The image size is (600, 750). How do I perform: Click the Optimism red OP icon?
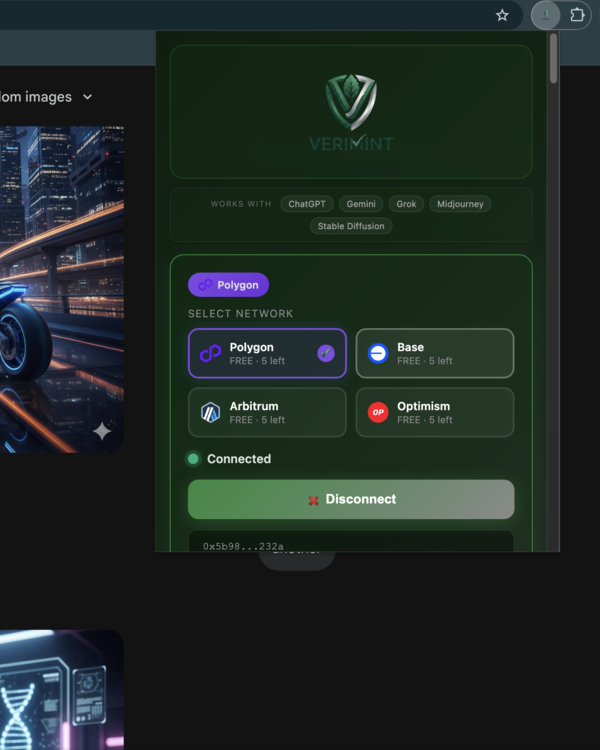coord(378,412)
